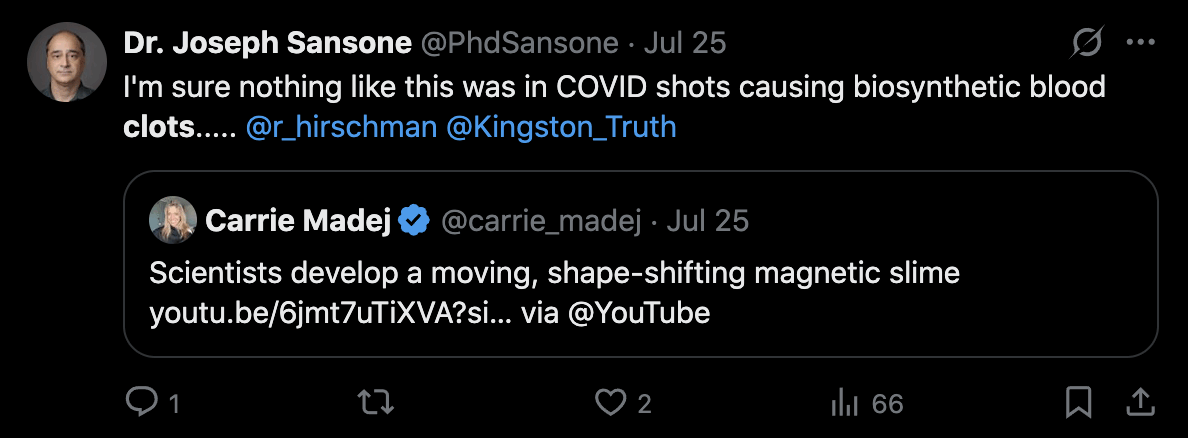Click the blue verified badge on Carrie Madej
The width and height of the screenshot is (1188, 438).
tap(414, 220)
